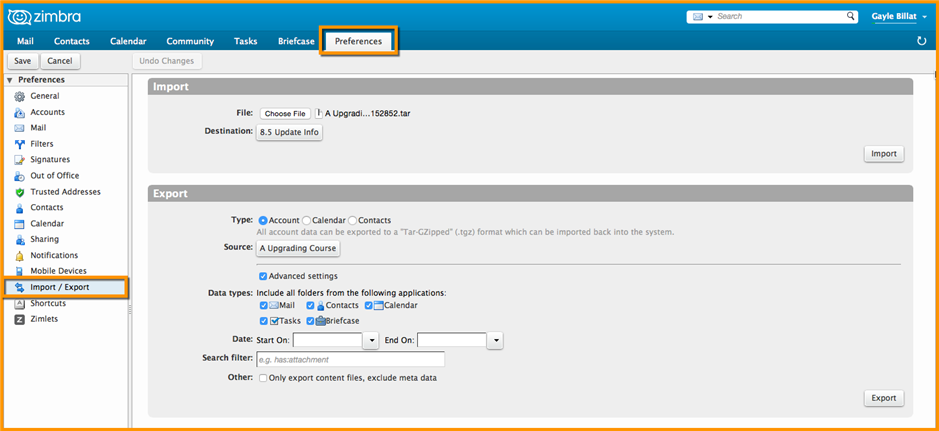Switch to the Community tab
939x431 pixels.
pos(190,41)
